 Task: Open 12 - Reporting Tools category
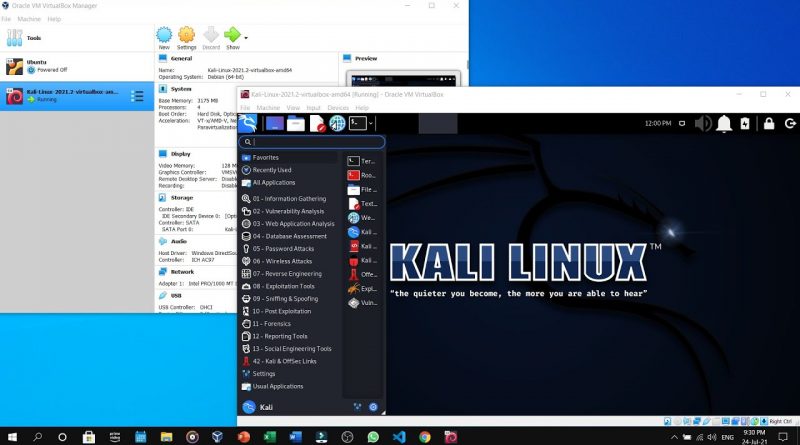pyautogui.click(x=288, y=336)
